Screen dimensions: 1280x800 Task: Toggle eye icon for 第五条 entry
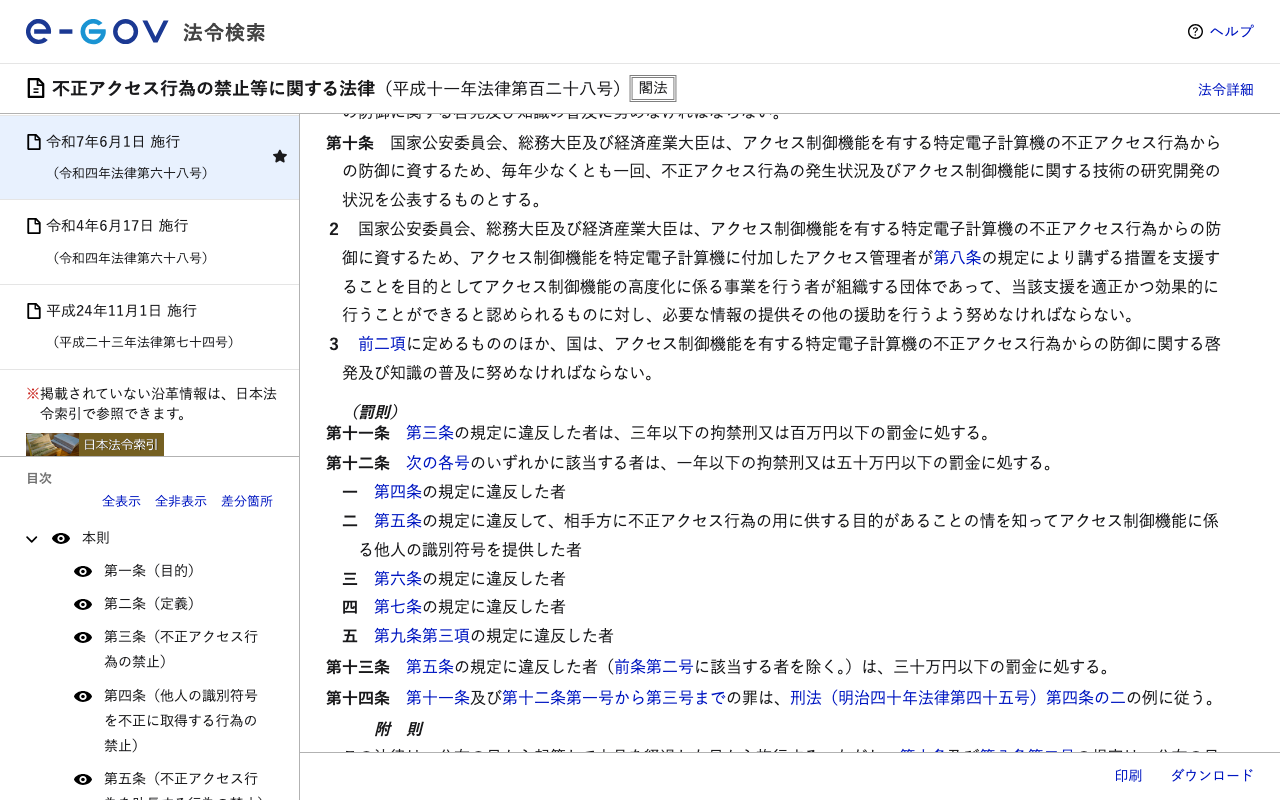[83, 779]
